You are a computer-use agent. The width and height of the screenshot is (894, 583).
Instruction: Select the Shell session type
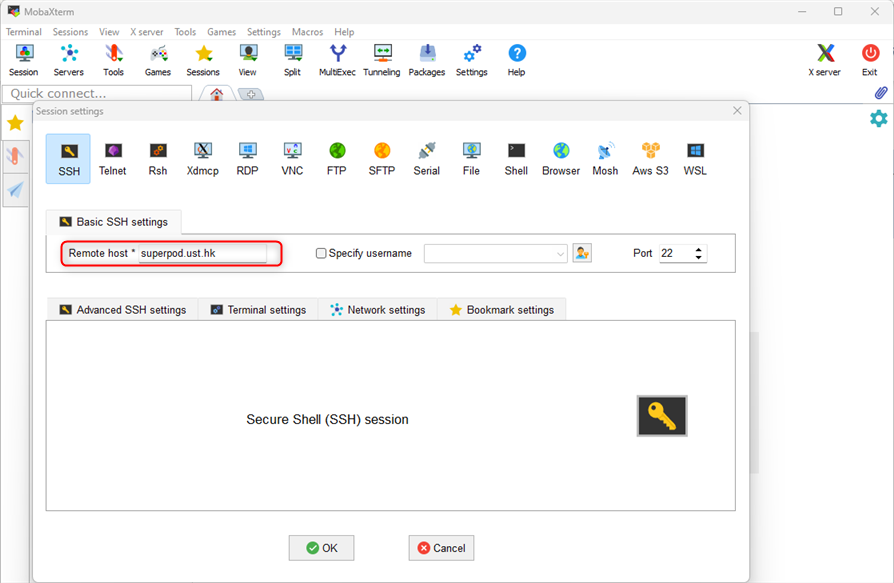pyautogui.click(x=516, y=159)
